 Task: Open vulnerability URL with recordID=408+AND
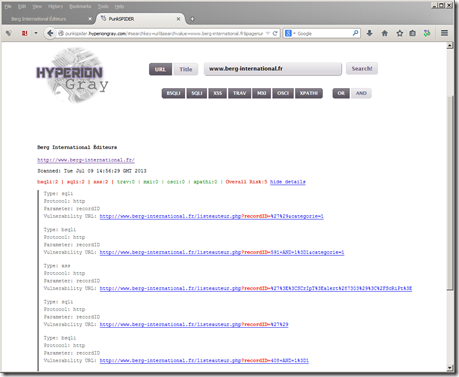click(x=204, y=360)
